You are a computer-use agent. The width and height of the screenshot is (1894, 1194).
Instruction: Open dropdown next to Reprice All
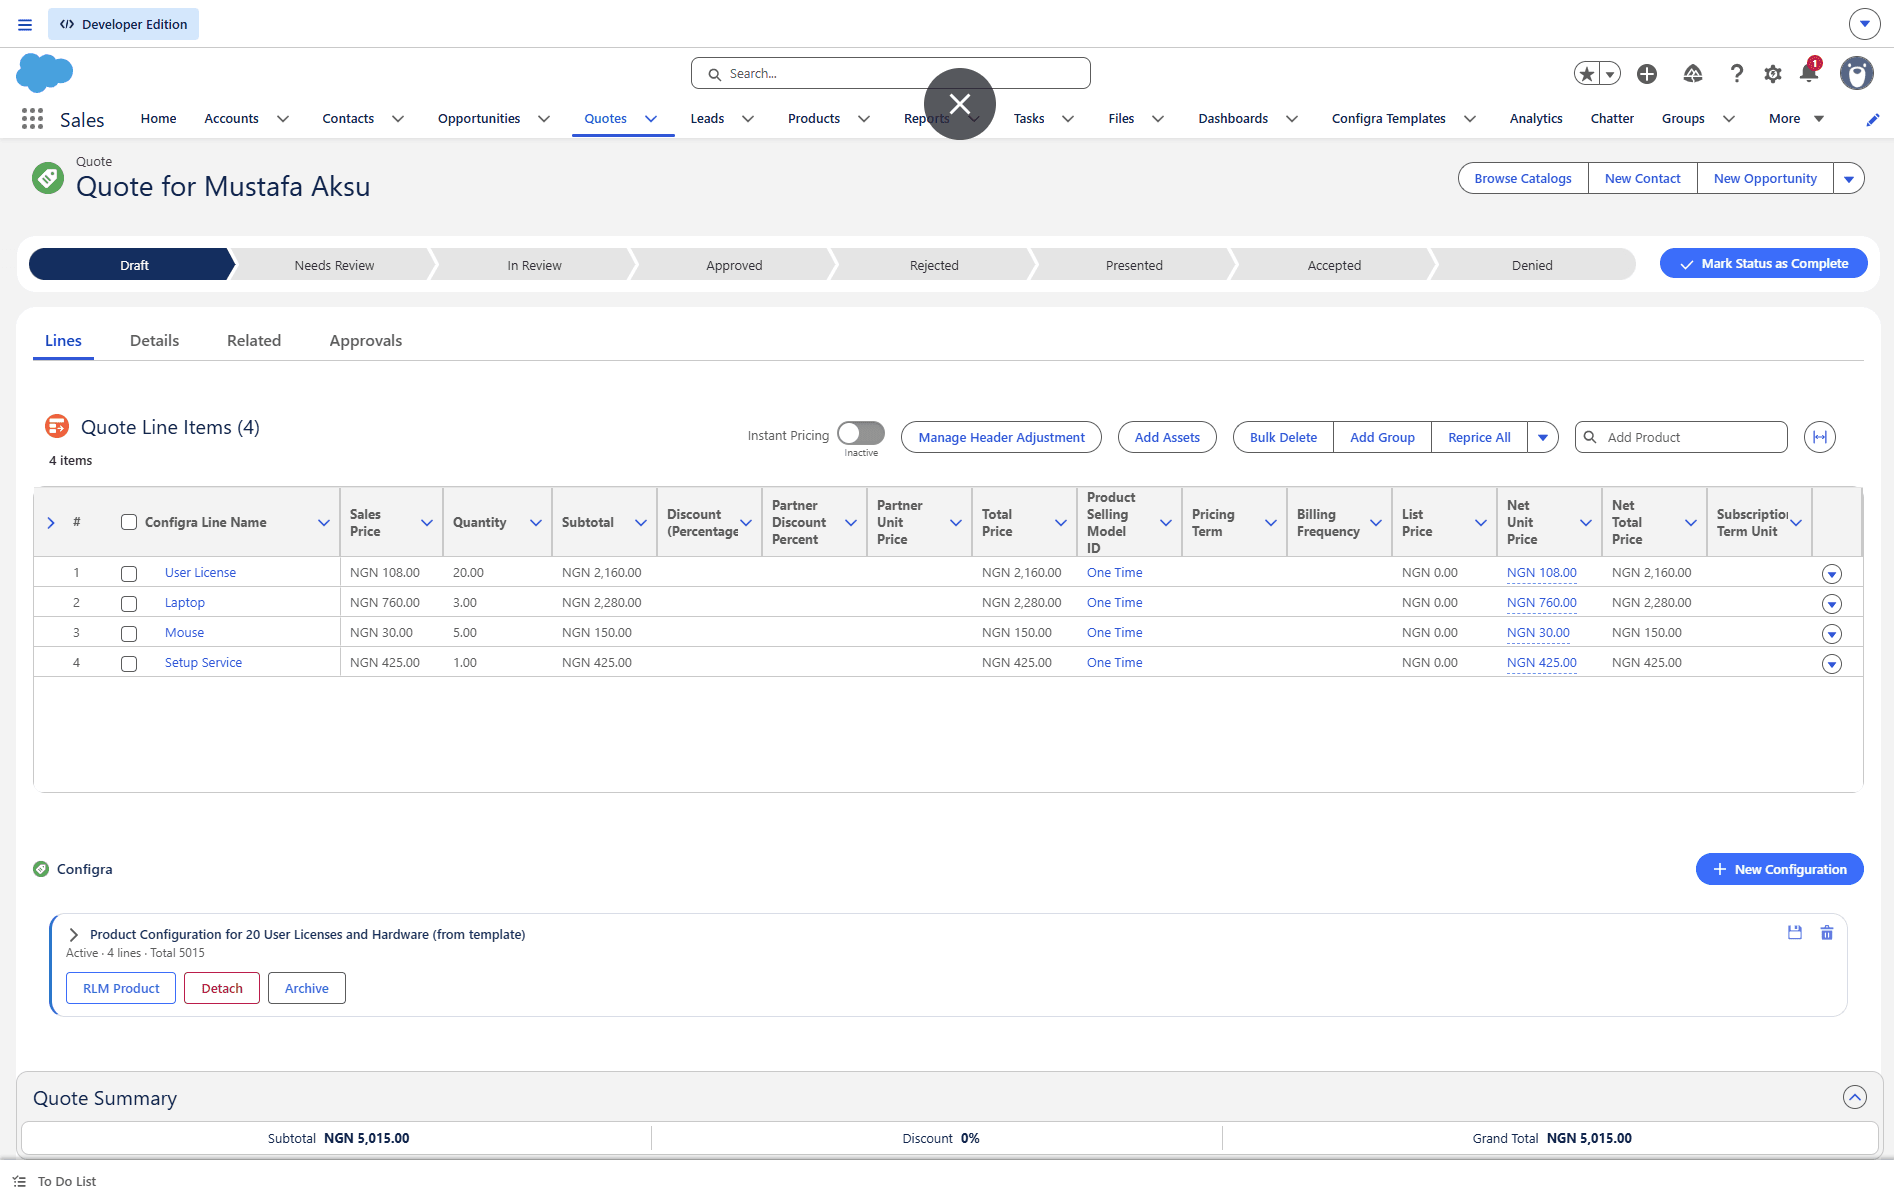tap(1543, 437)
